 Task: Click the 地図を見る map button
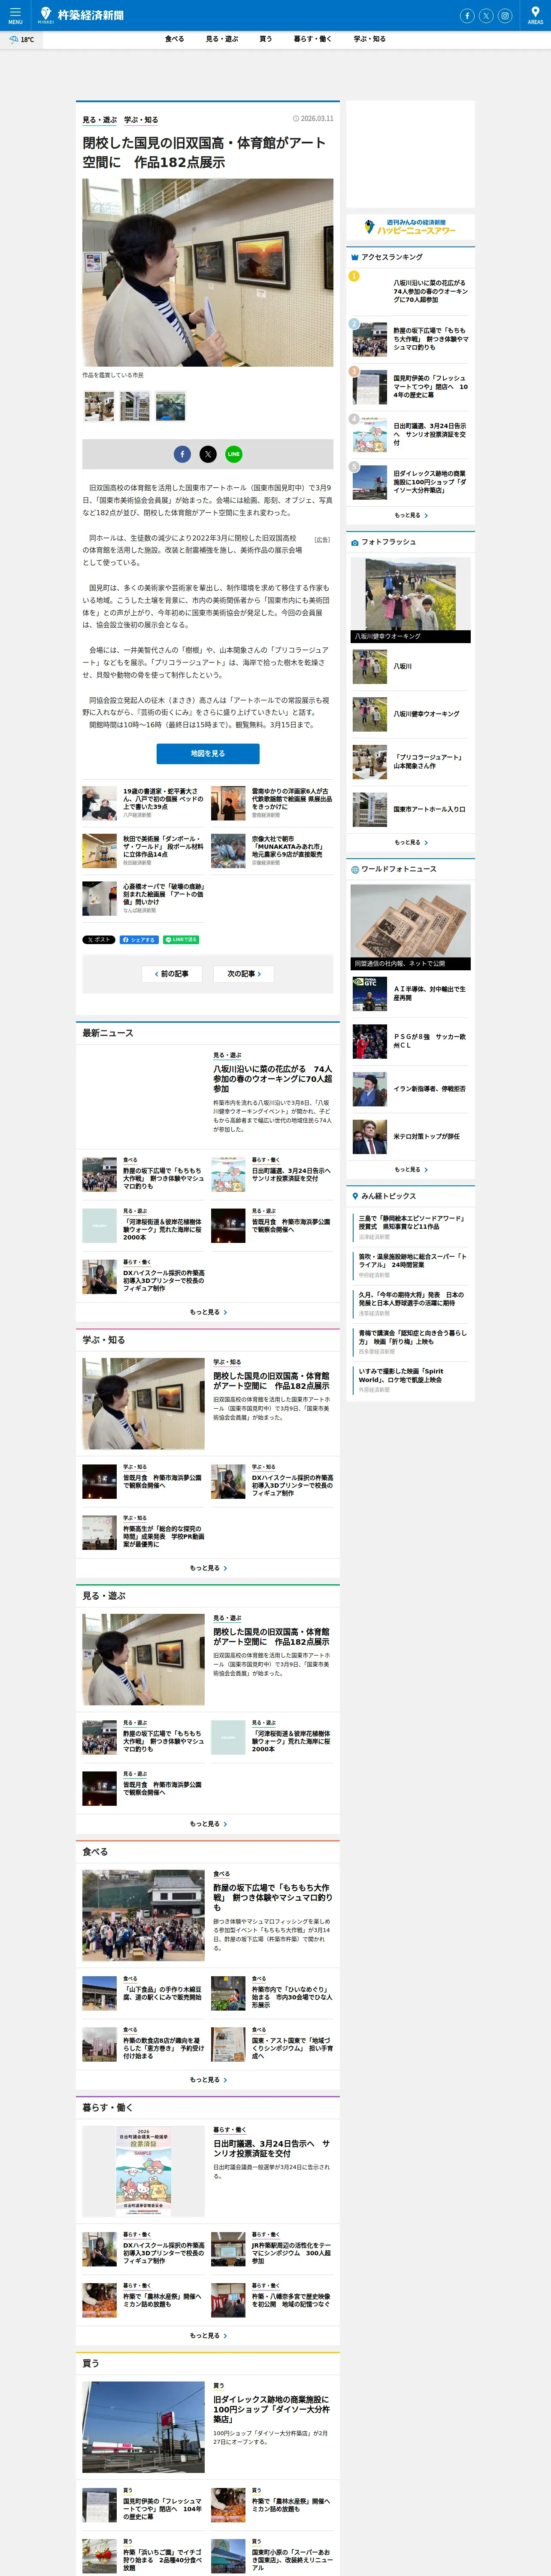(208, 754)
